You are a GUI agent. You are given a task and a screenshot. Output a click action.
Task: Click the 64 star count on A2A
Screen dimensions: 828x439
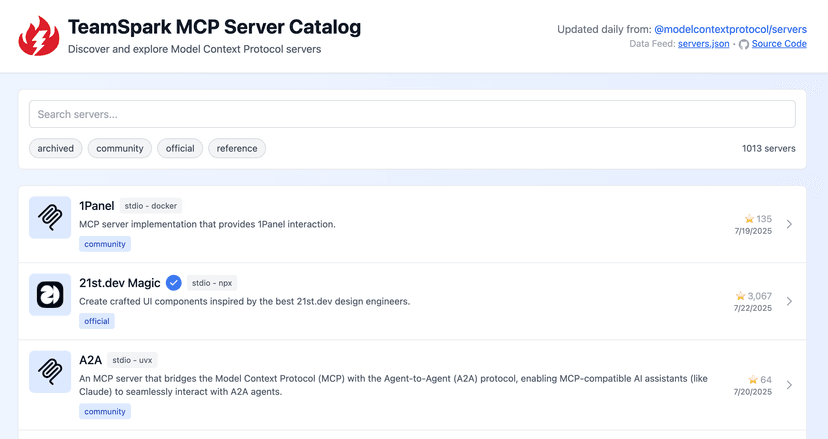click(x=766, y=380)
